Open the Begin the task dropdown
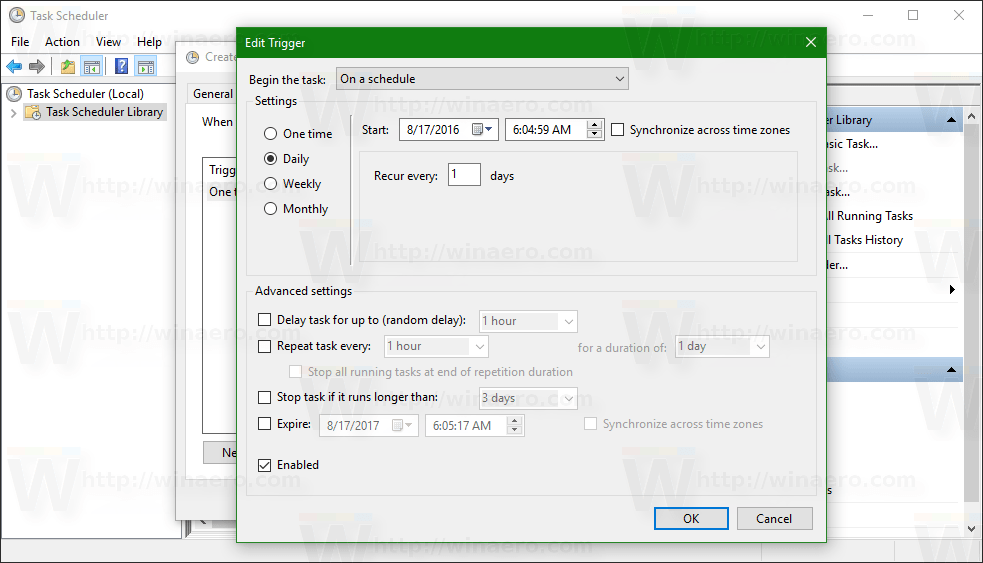Viewport: 983px width, 563px height. 482,79
